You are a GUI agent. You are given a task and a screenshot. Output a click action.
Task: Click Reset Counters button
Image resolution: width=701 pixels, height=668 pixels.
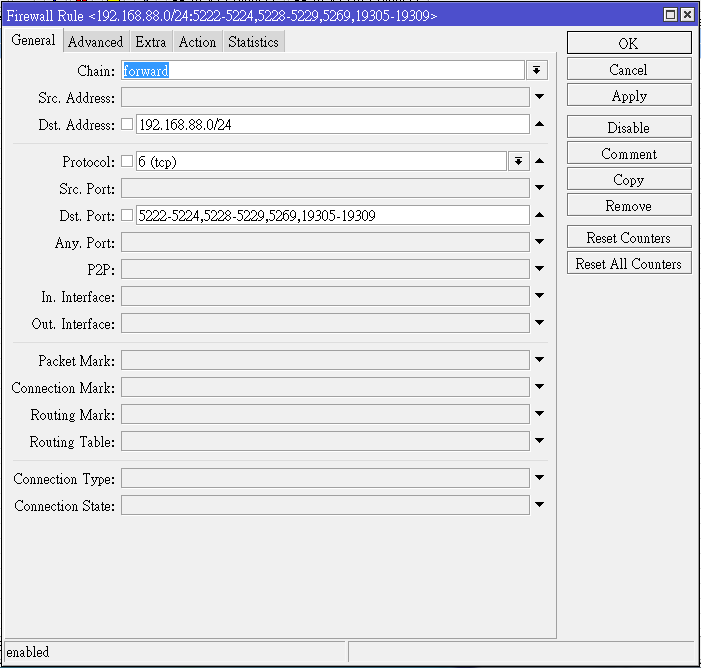point(629,237)
